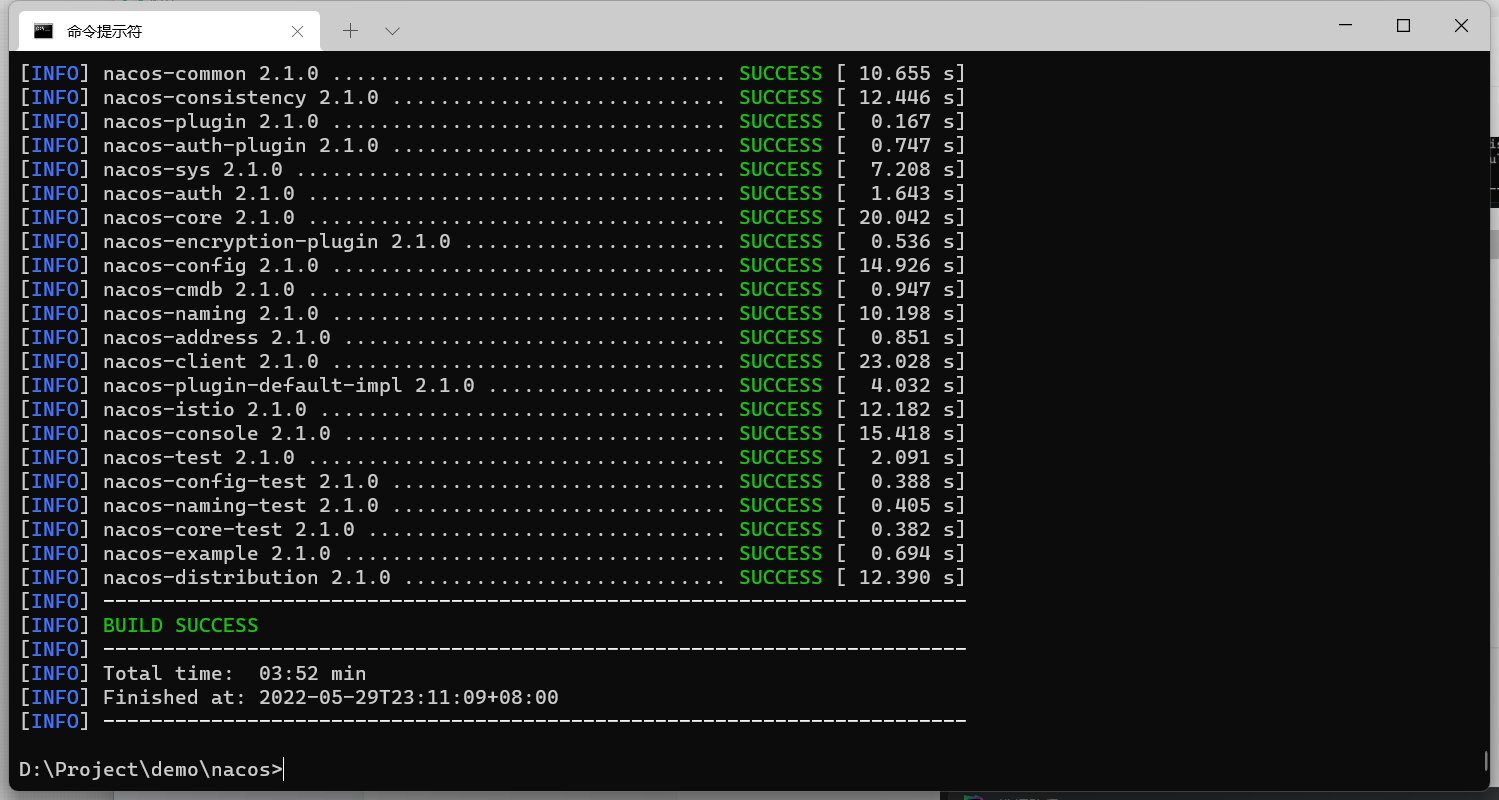Click the nacos-naming 2.1.0 line

click(x=492, y=313)
